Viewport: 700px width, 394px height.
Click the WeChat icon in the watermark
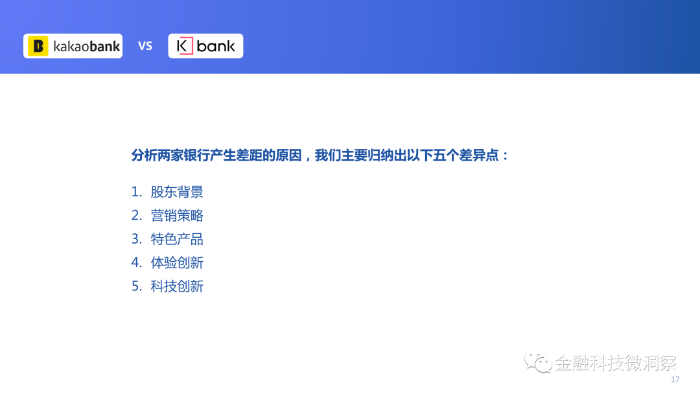(538, 362)
